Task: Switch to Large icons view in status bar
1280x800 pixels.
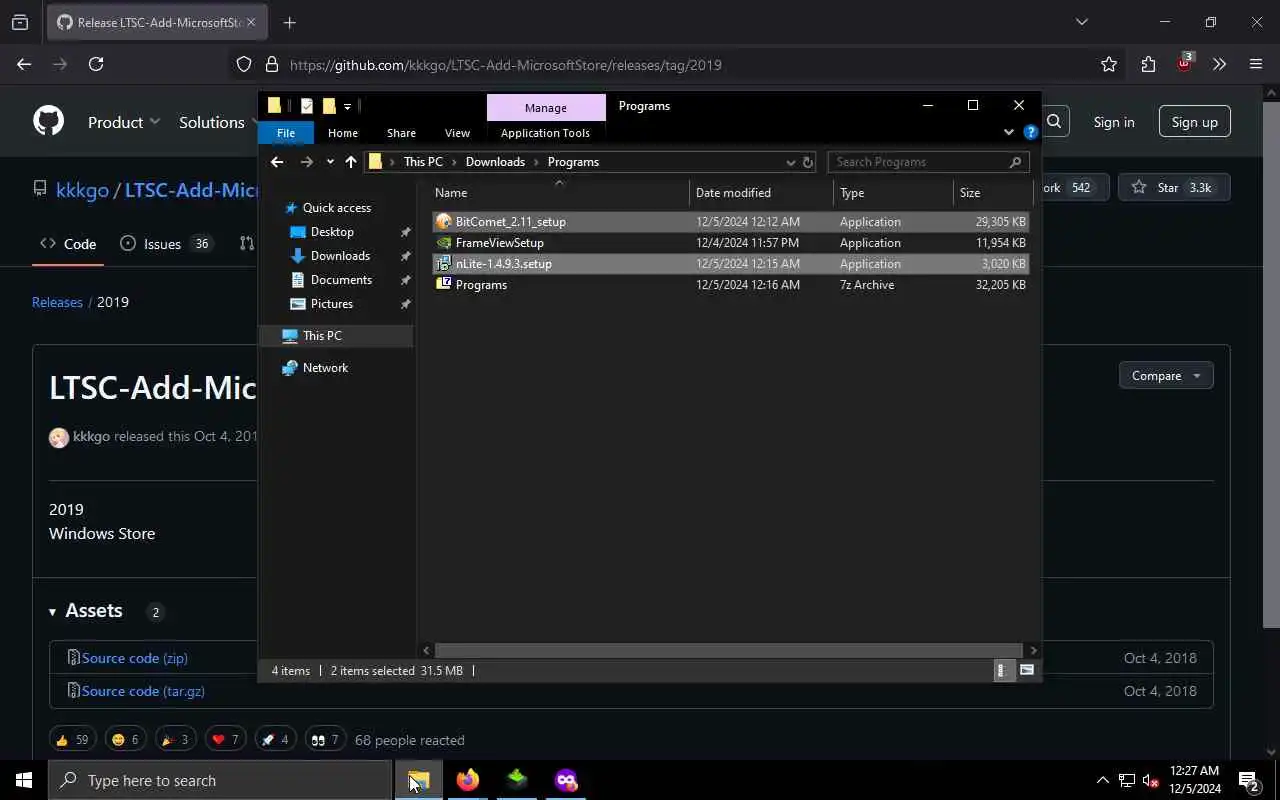Action: (x=1026, y=670)
